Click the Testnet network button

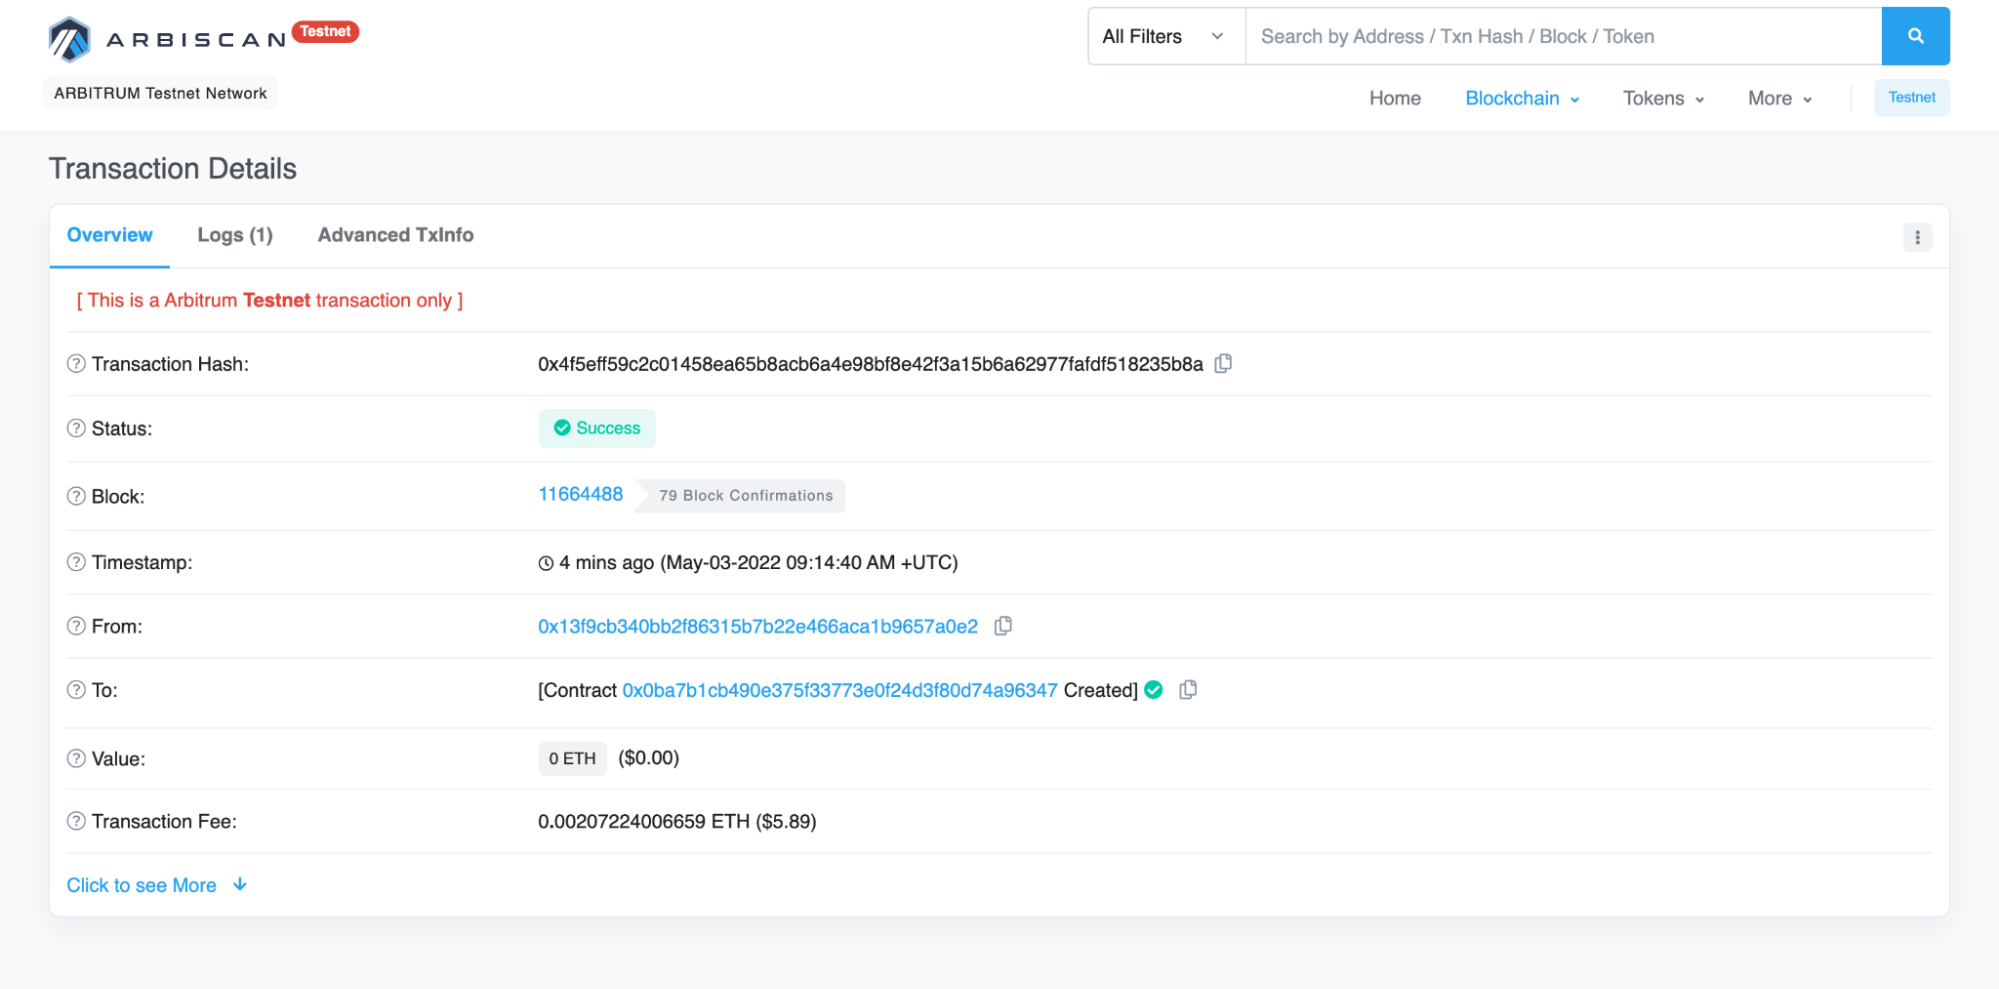(1910, 97)
